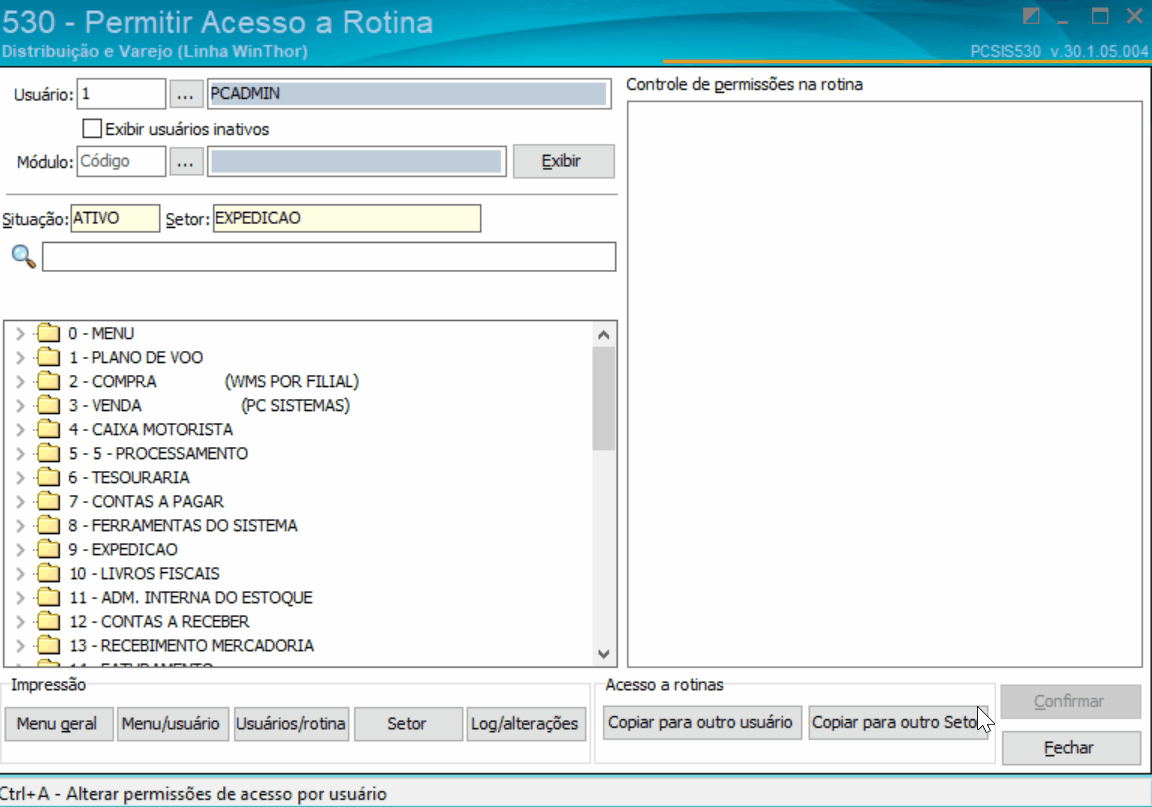Select 9 - EXPEDICAO tree row text
The height and width of the screenshot is (807, 1152).
coord(123,550)
